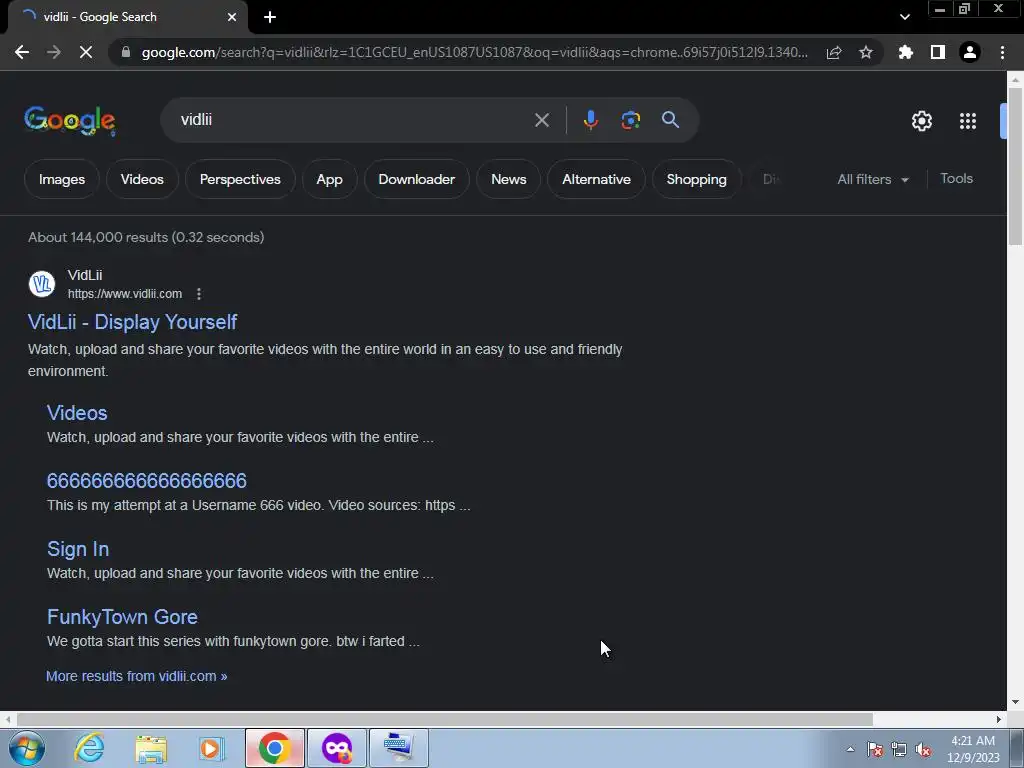Viewport: 1024px width, 768px height.
Task: Switch to the News filter
Action: point(508,179)
